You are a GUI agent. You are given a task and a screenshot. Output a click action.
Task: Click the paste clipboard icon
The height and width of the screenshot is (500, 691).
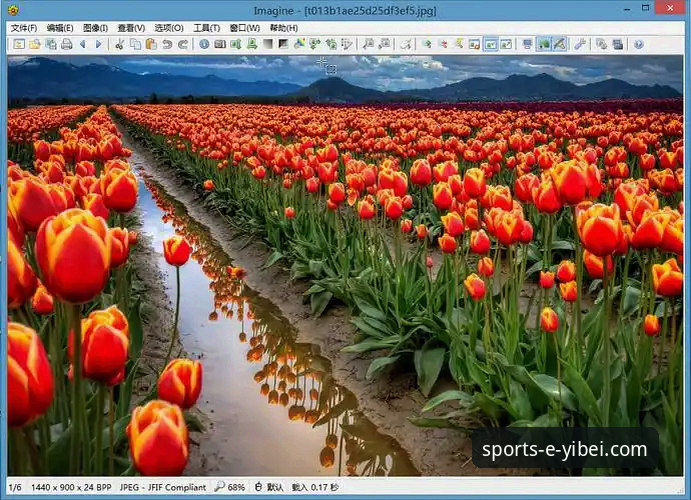[x=151, y=44]
